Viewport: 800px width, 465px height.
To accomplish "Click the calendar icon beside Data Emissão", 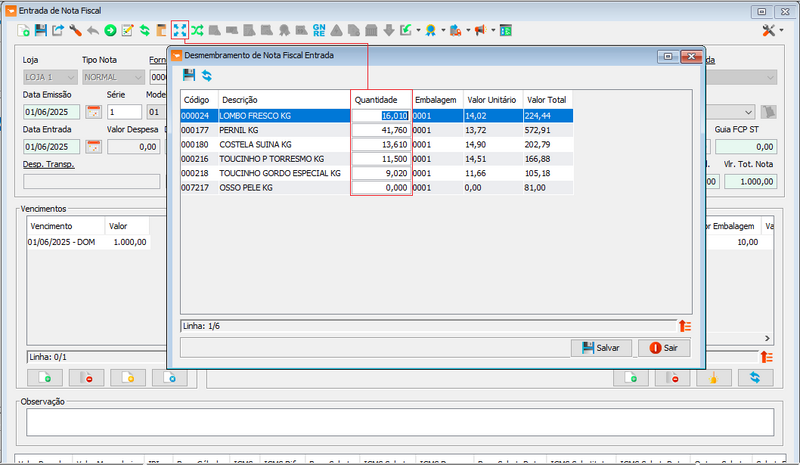I will coord(94,112).
